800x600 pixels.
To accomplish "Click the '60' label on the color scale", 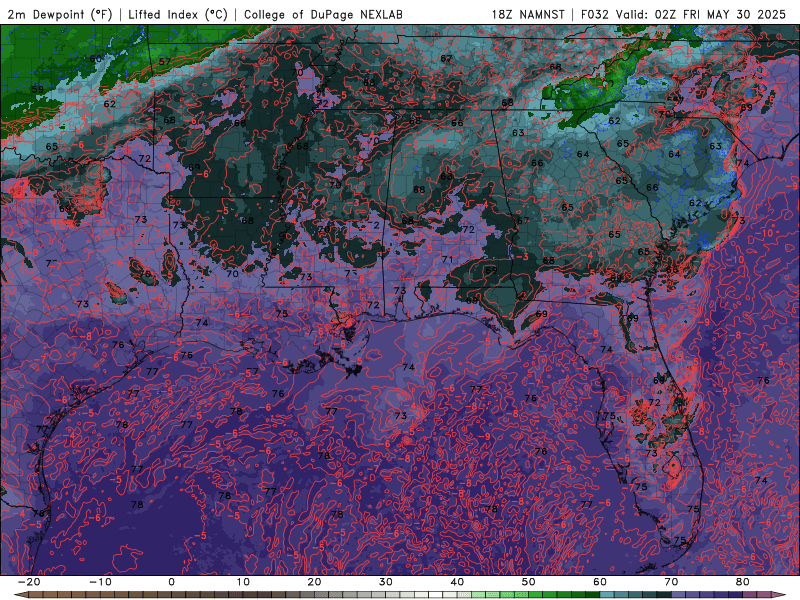I will 600,582.
